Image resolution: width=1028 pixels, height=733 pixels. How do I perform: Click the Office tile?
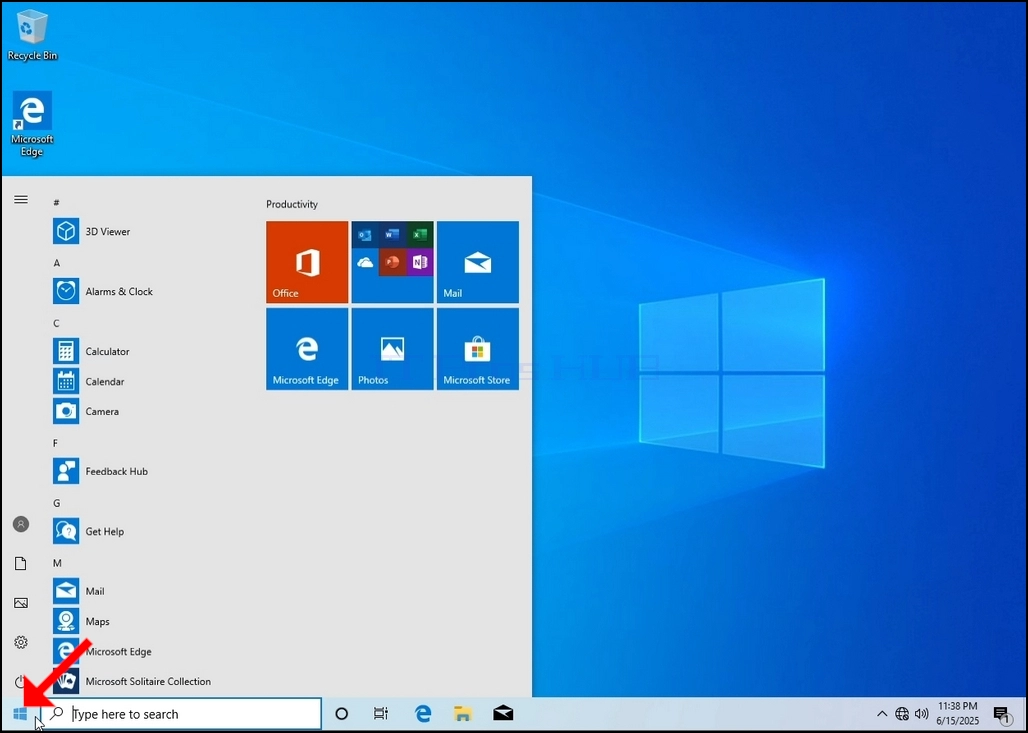pyautogui.click(x=307, y=262)
